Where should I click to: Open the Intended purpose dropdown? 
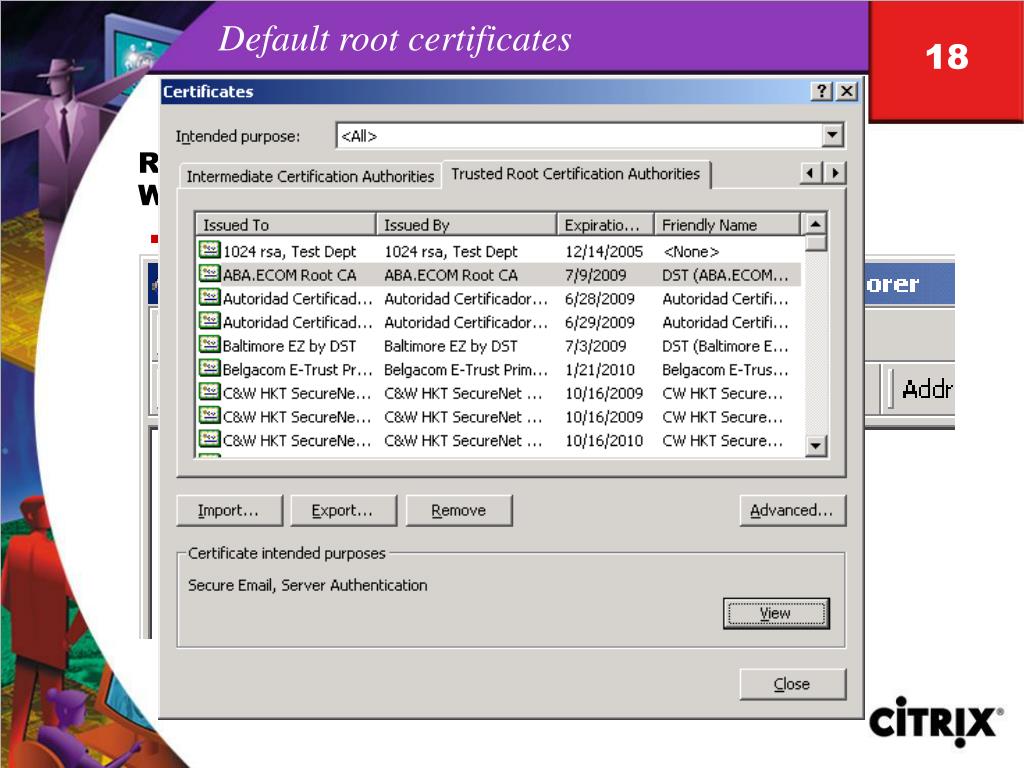pos(832,136)
